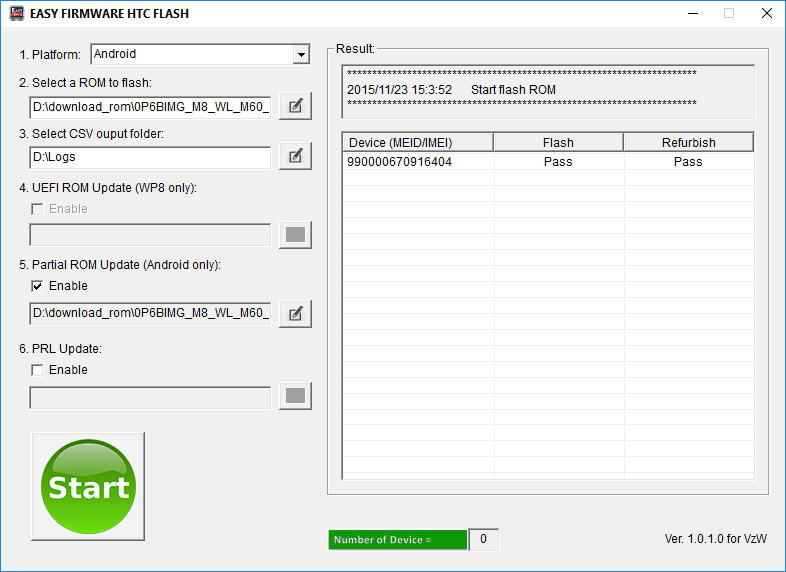Image resolution: width=786 pixels, height=572 pixels.
Task: Click the browse icon for ROM to flash
Action: [295, 106]
